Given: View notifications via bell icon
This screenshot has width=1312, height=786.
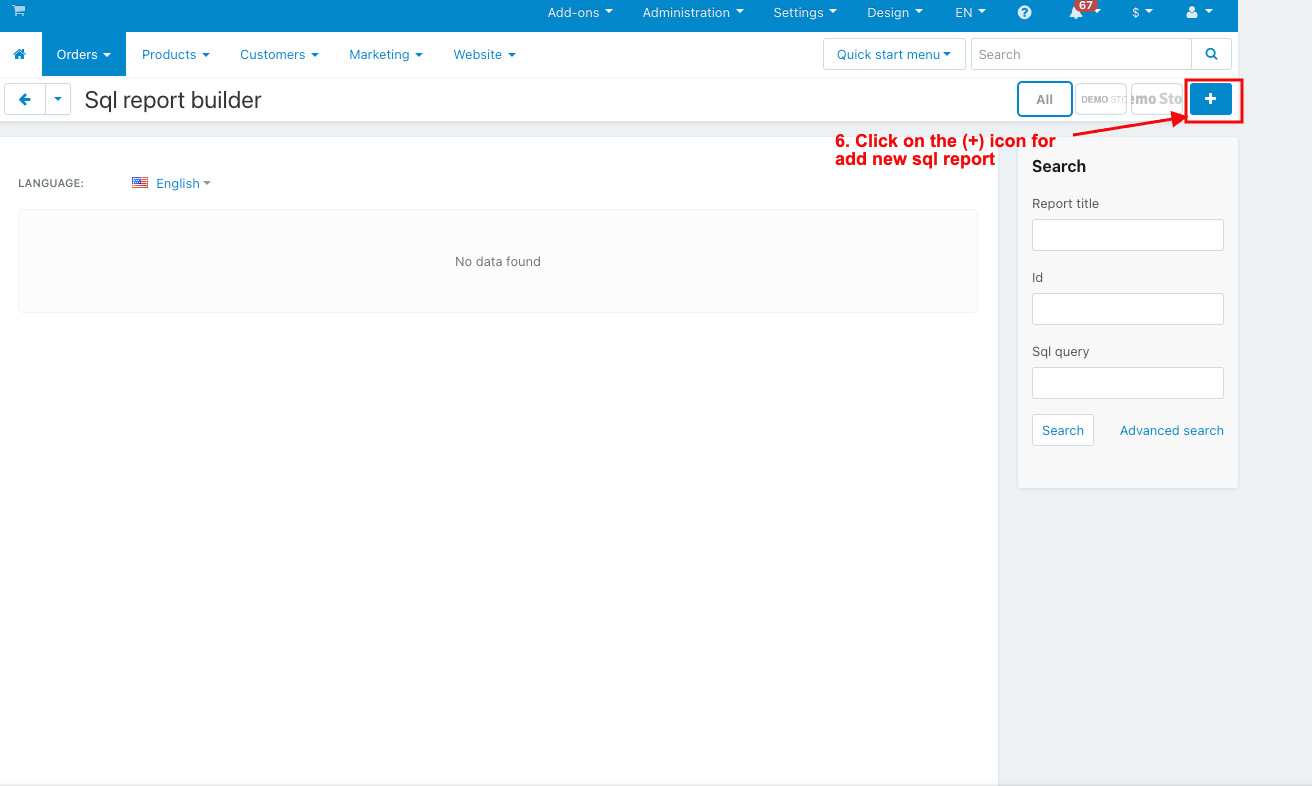Looking at the screenshot, I should point(1077,13).
